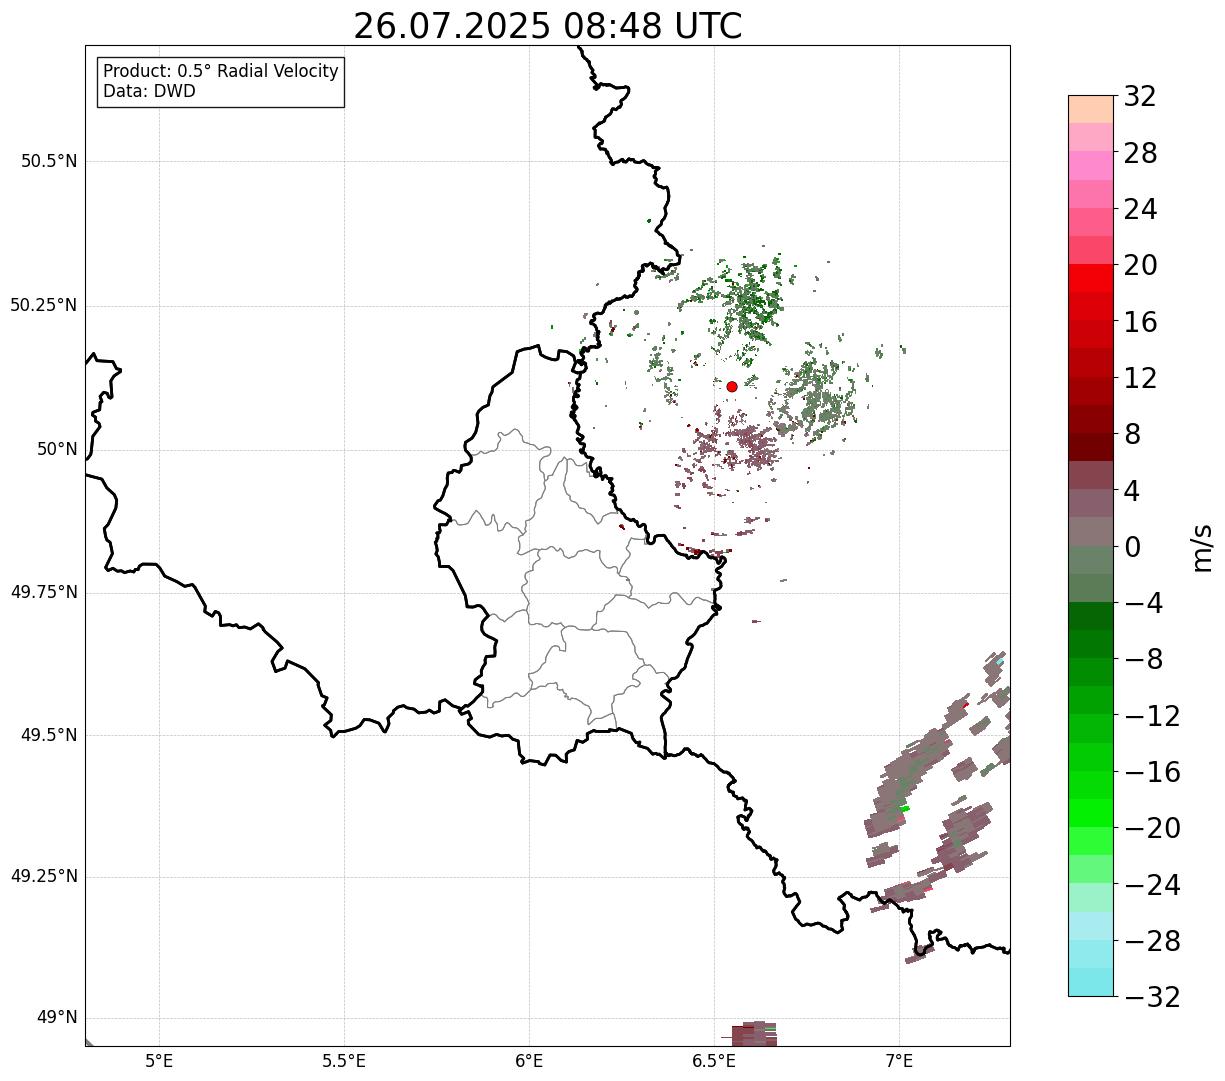Click the 5.5°E longitude label

[x=344, y=1060]
